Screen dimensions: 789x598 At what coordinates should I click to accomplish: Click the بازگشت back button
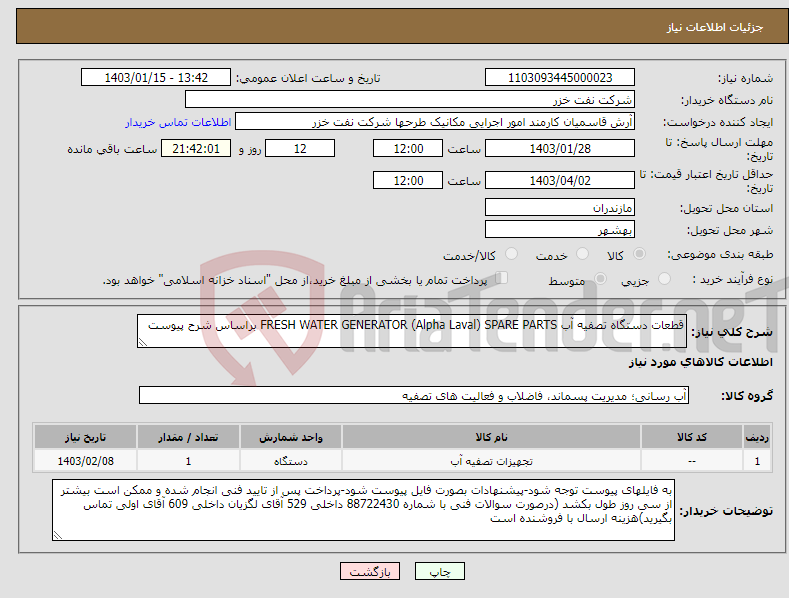(370, 571)
